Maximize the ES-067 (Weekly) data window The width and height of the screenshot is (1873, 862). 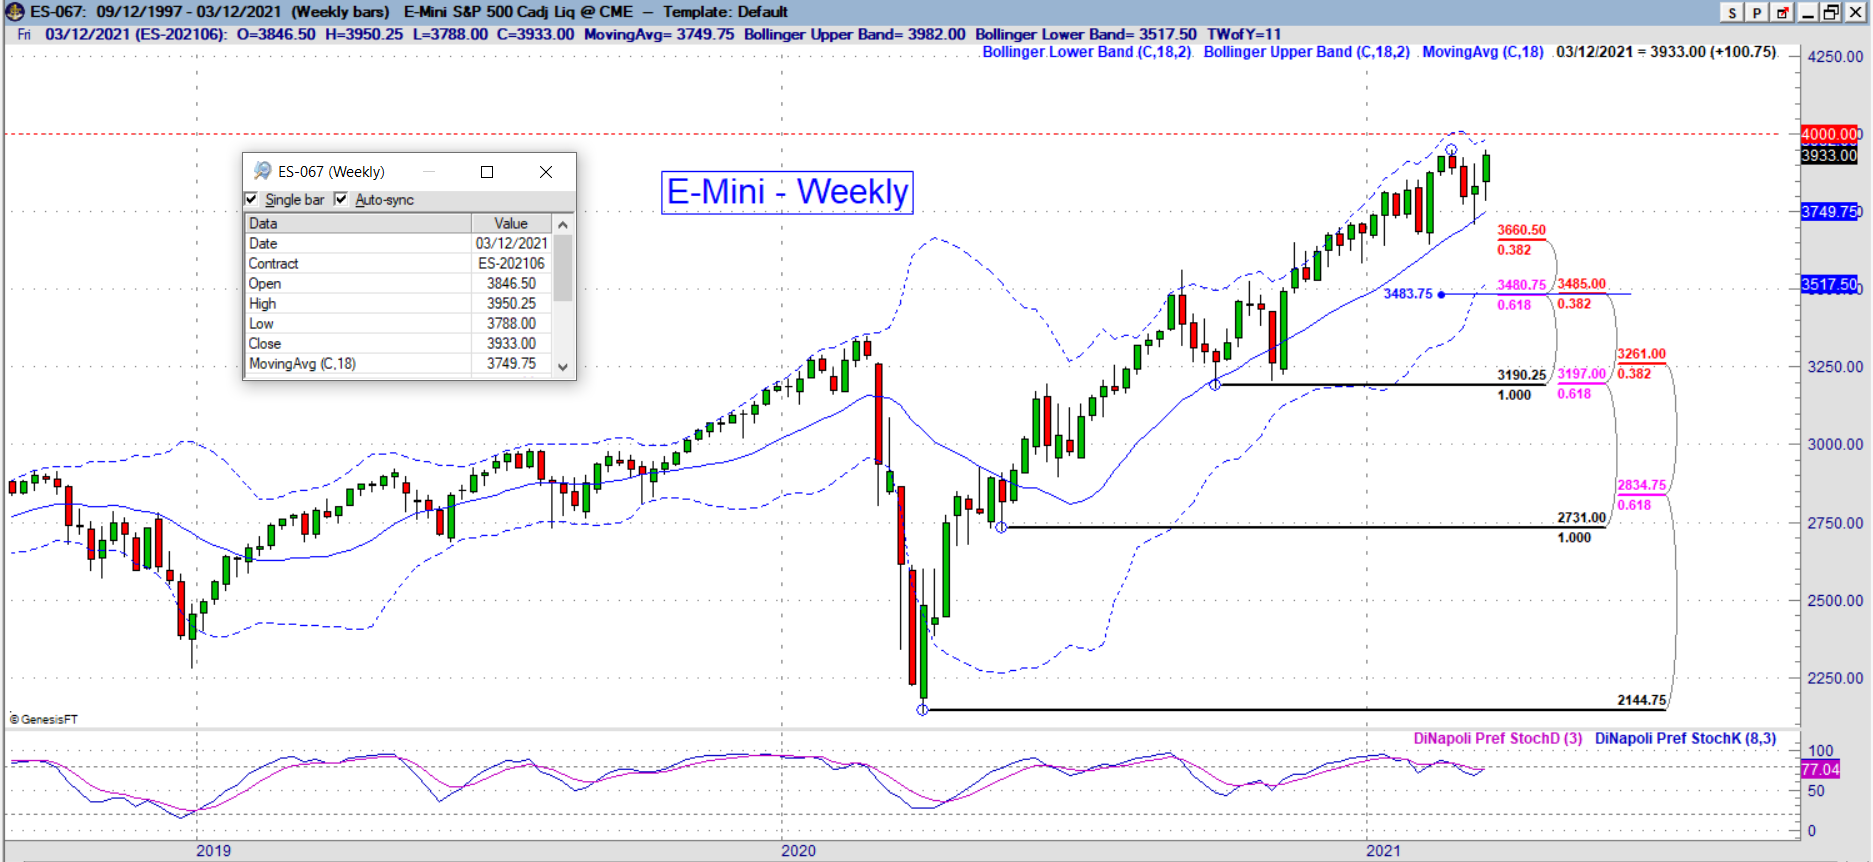tap(487, 172)
